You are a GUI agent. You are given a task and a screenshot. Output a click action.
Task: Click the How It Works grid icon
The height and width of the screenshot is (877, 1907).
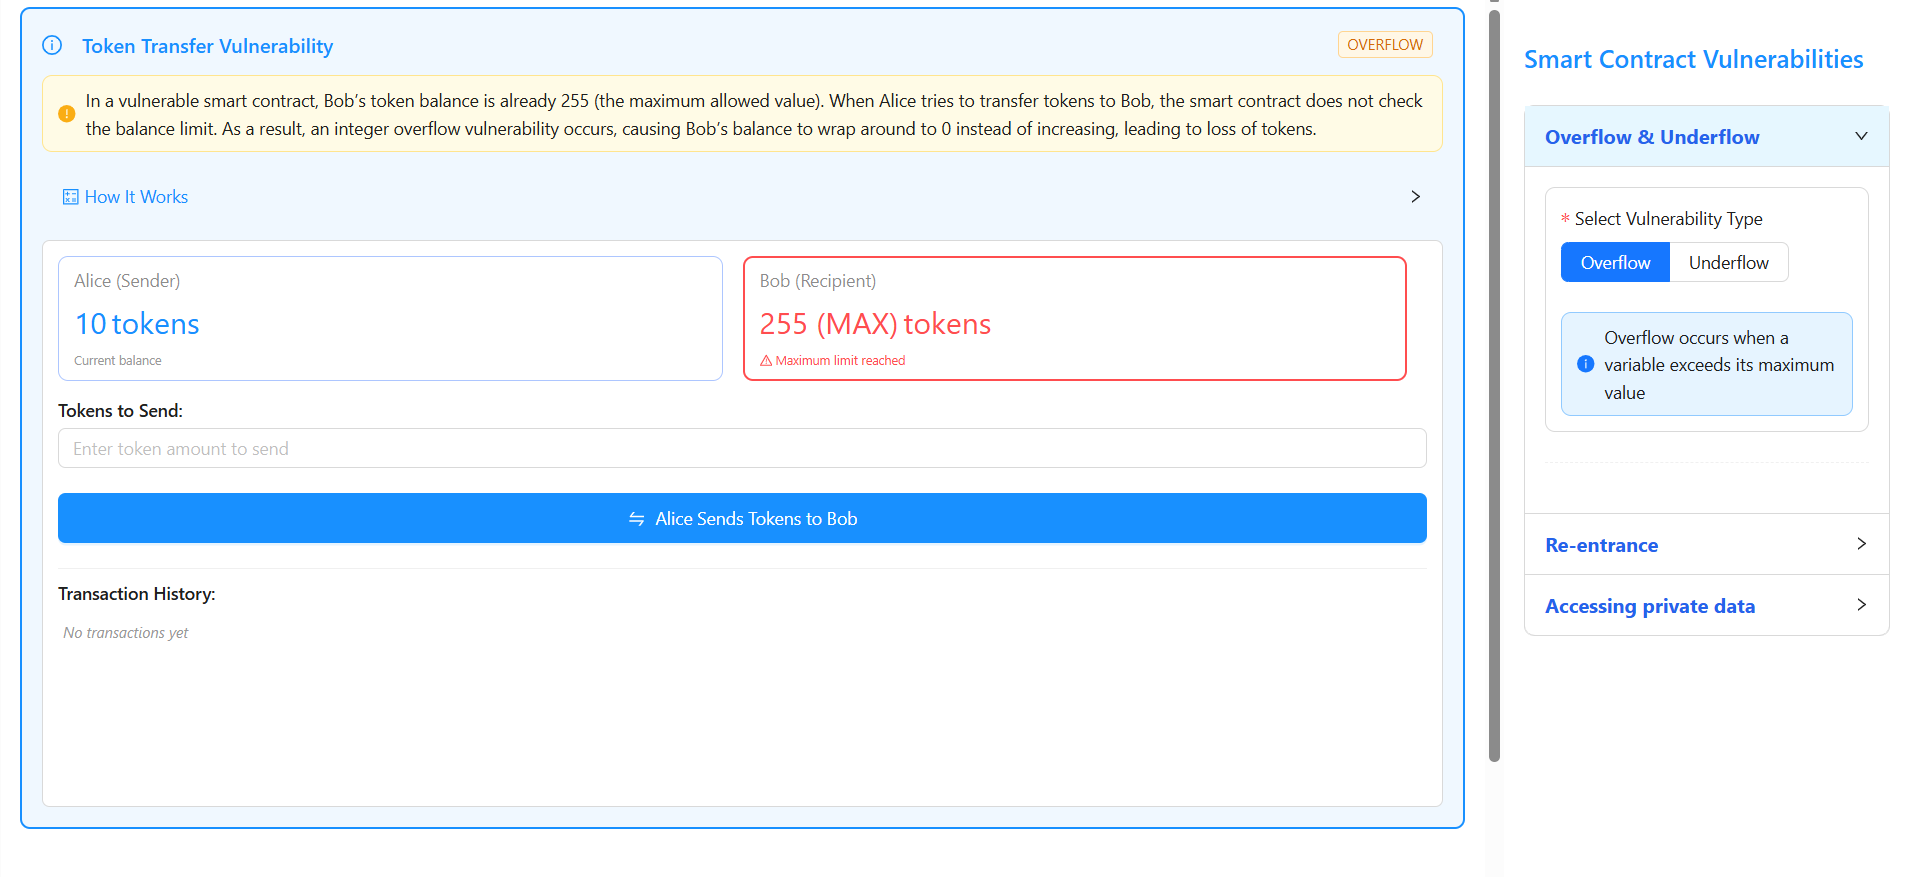tap(70, 197)
